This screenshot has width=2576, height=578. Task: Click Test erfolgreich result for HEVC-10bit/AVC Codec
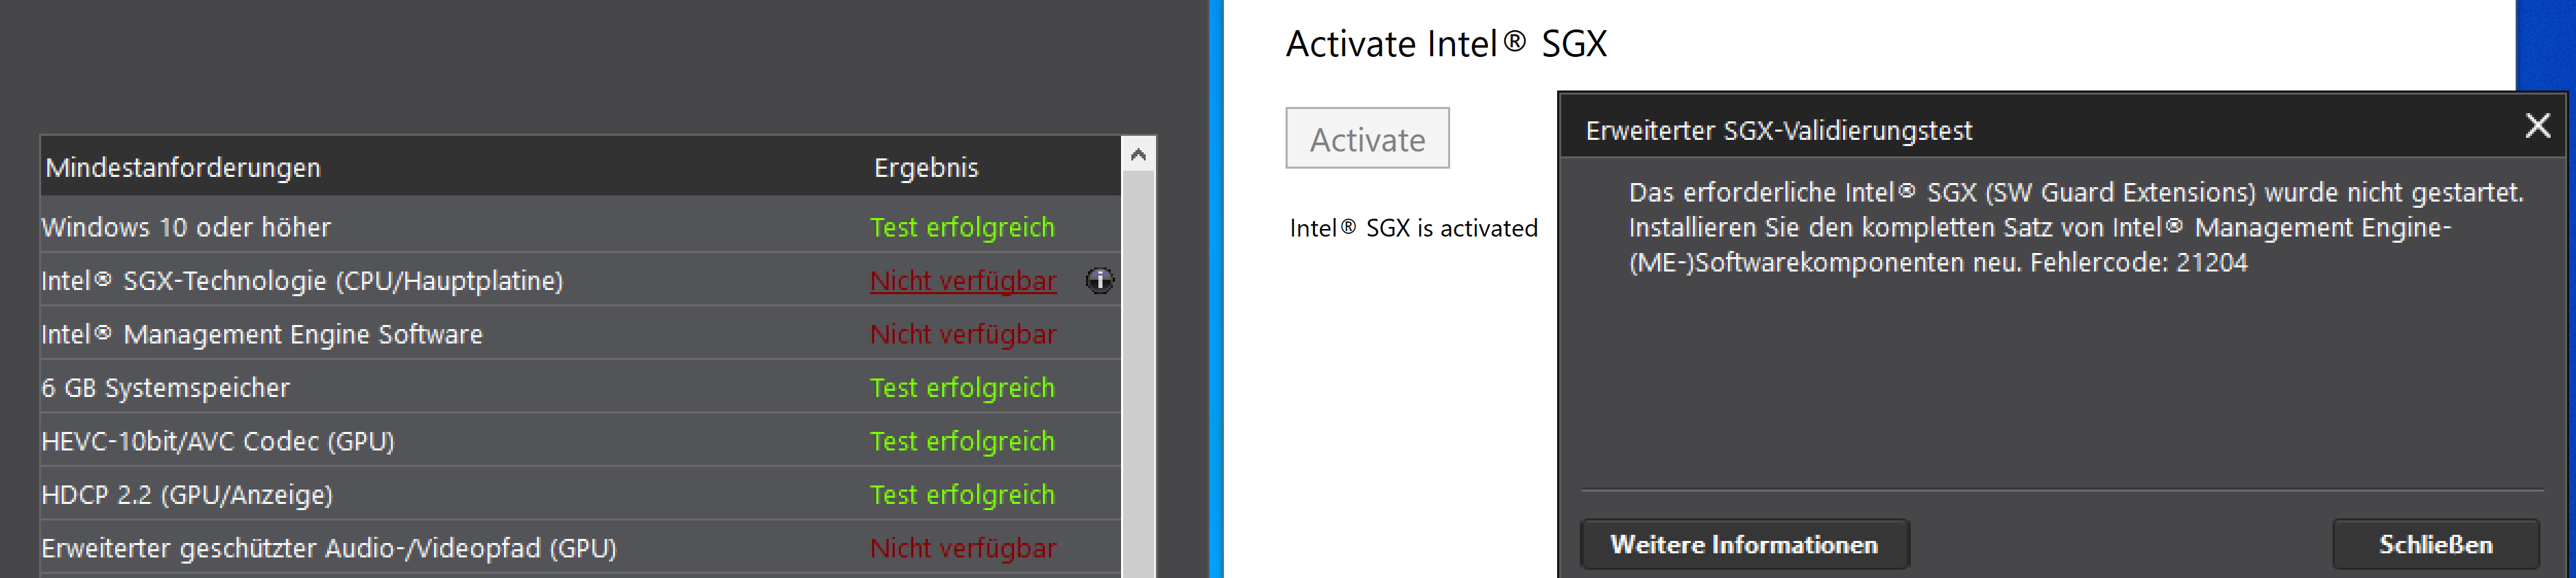(962, 441)
